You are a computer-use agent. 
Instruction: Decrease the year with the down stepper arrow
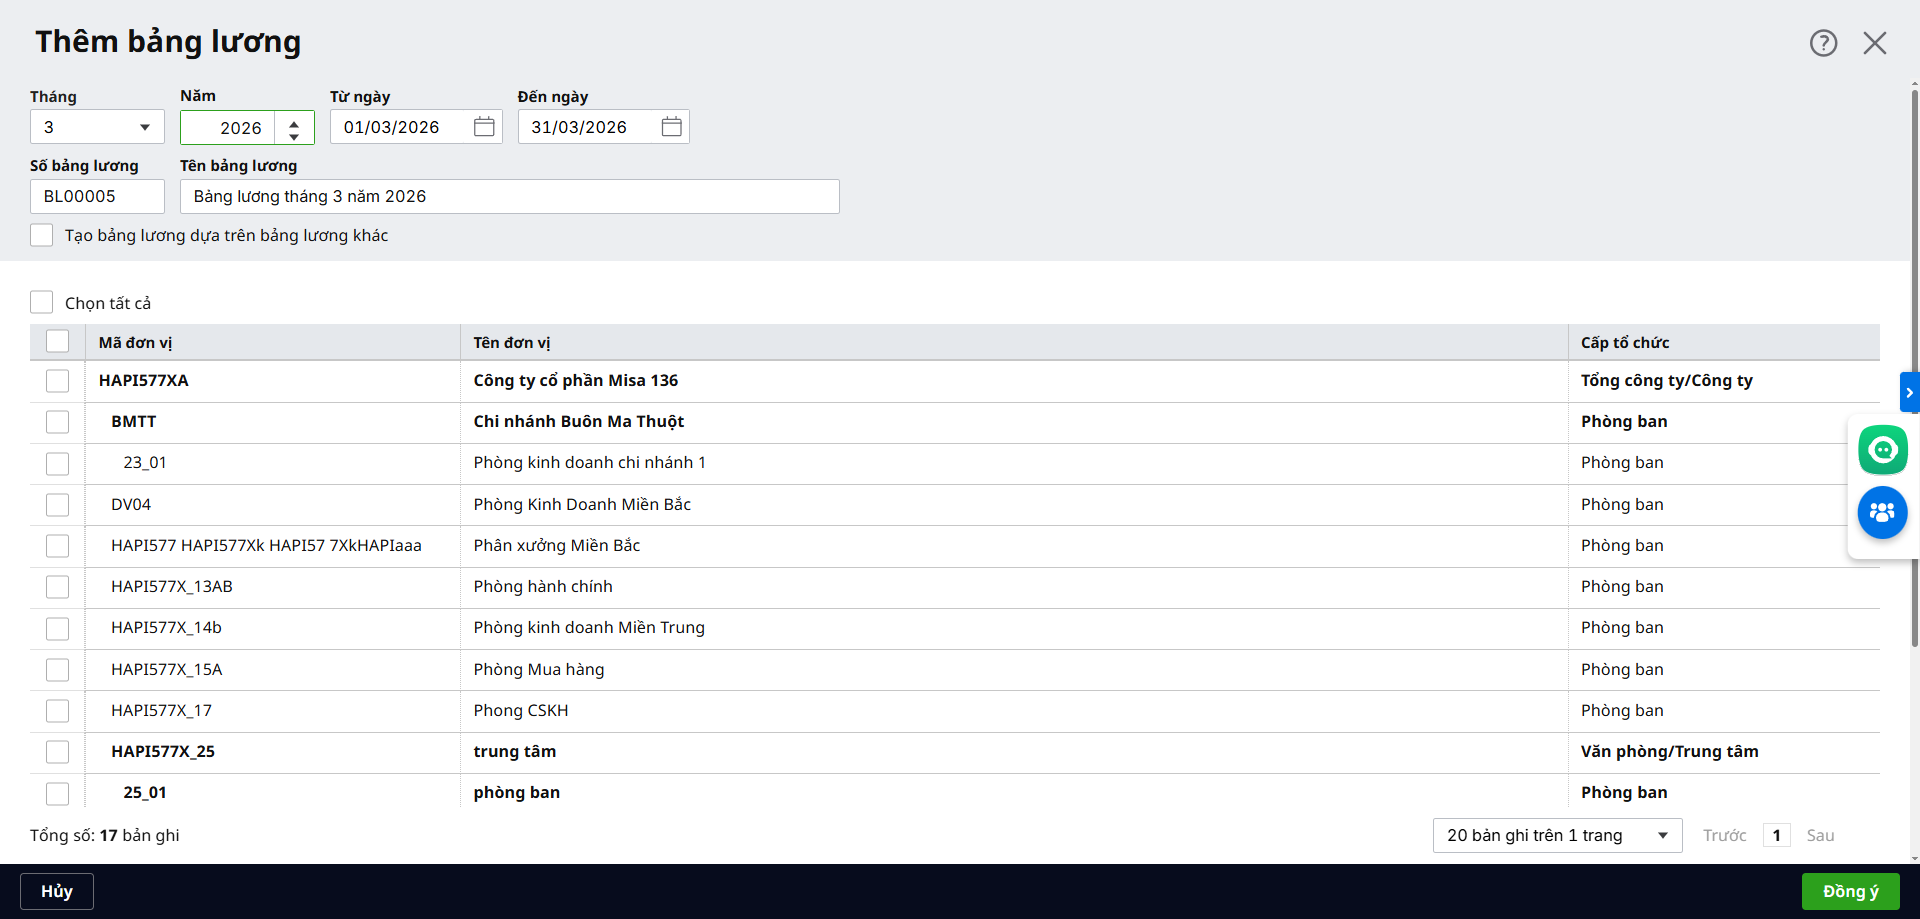click(x=294, y=135)
